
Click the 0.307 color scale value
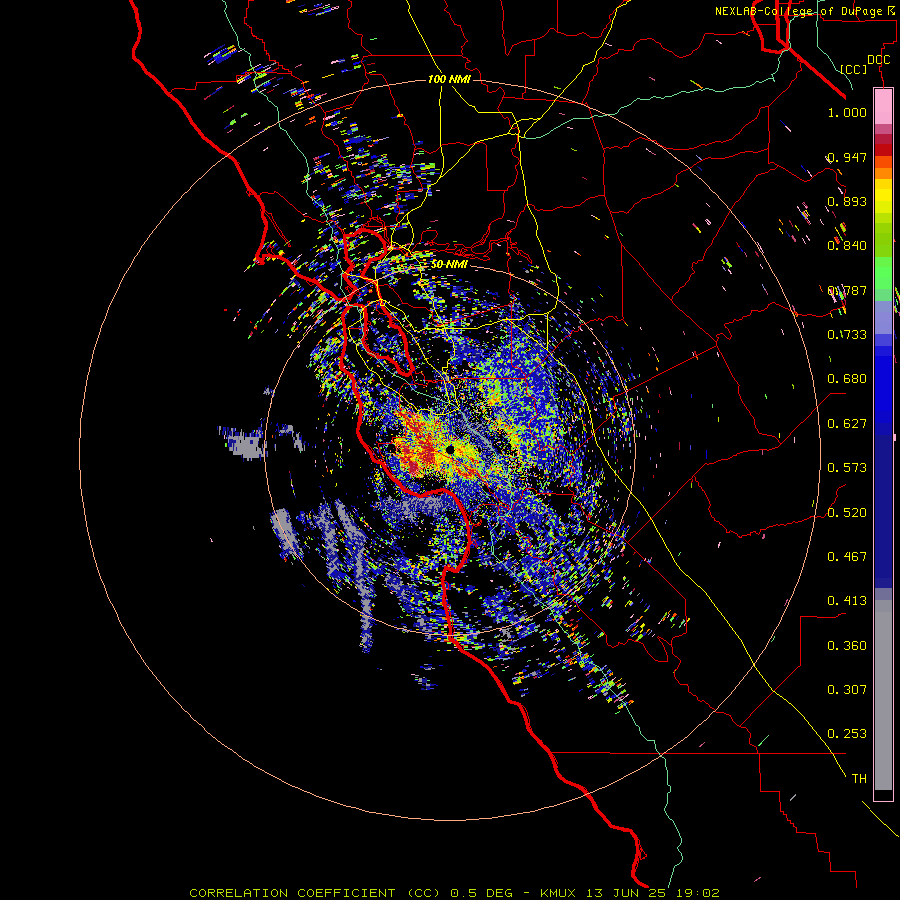[847, 690]
